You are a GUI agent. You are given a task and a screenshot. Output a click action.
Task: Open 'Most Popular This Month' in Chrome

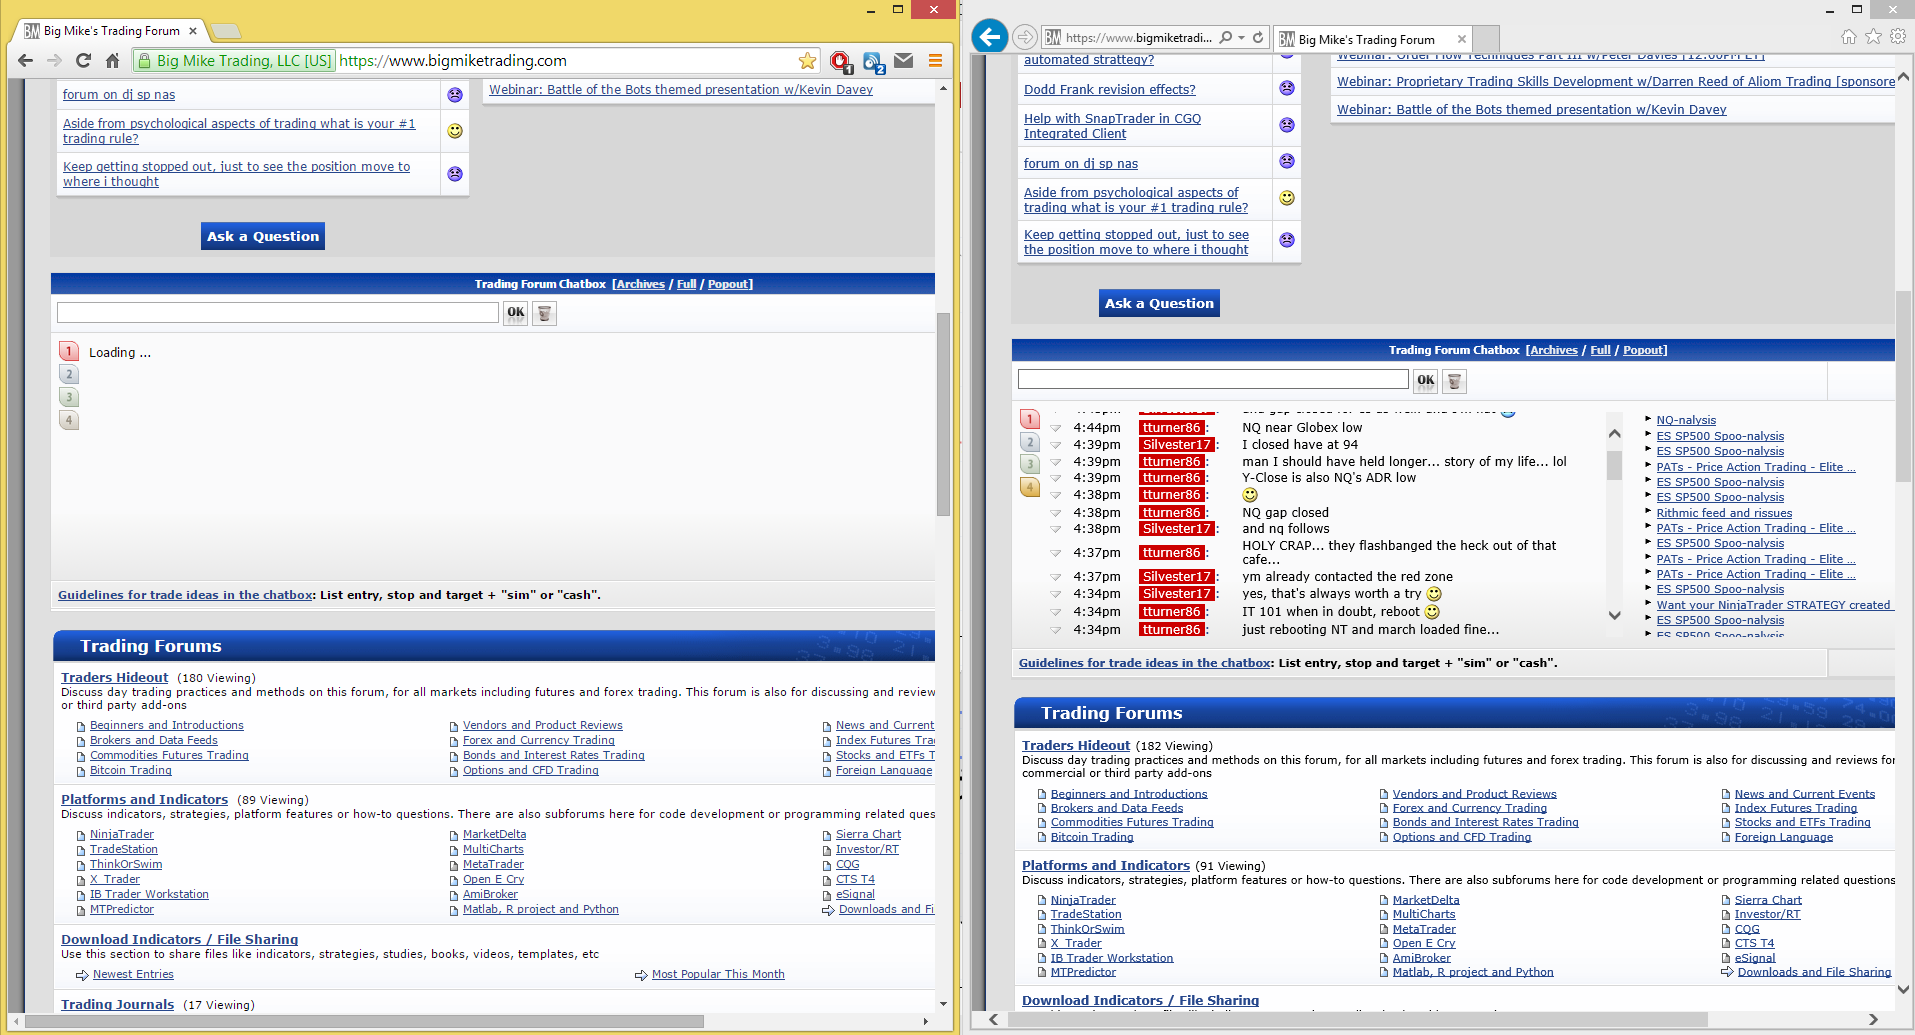click(718, 974)
